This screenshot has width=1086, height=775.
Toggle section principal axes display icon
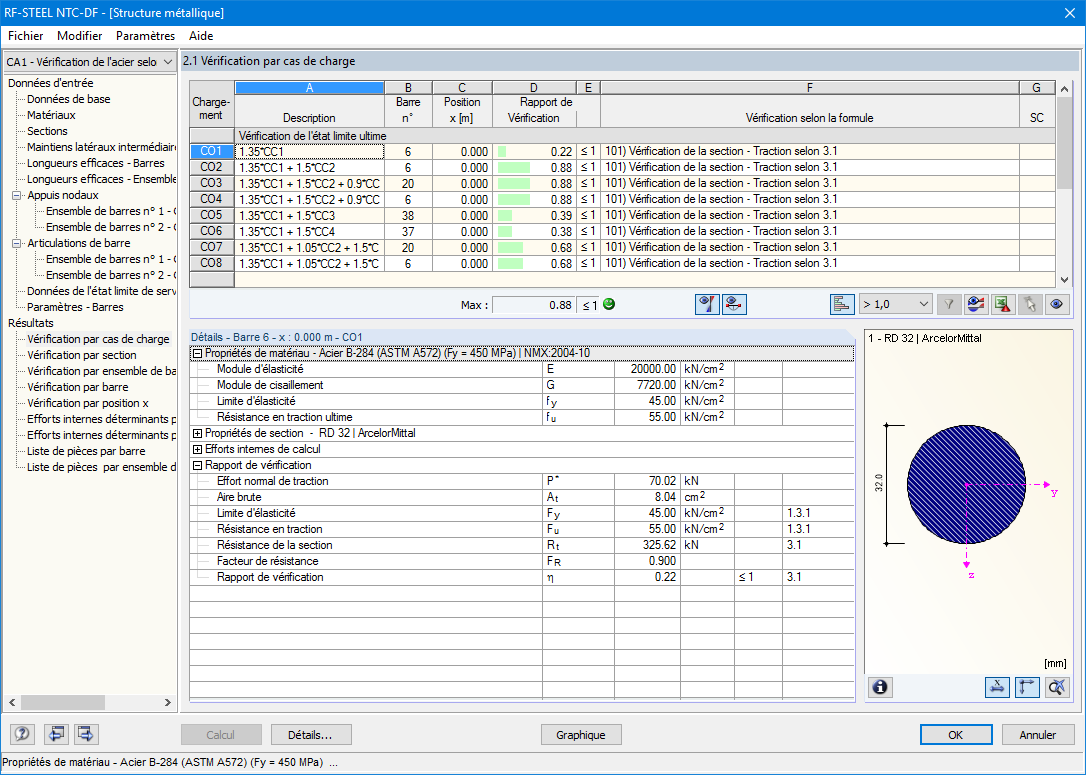[x=1027, y=687]
